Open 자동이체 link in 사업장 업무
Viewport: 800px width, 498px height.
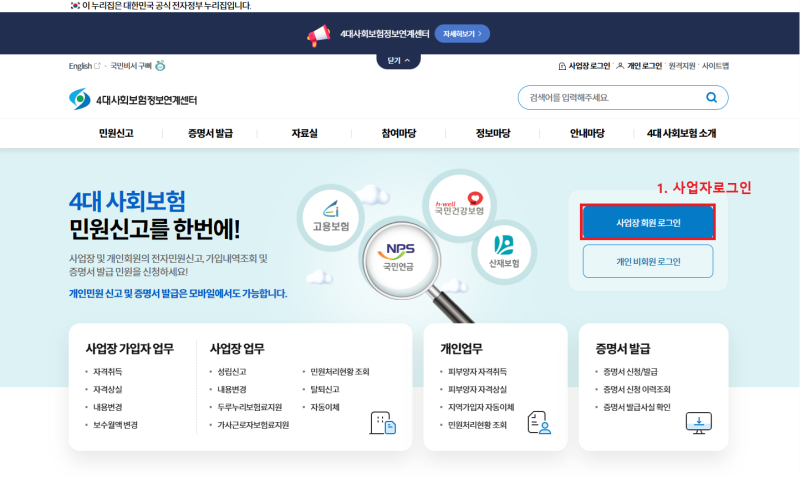[325, 407]
